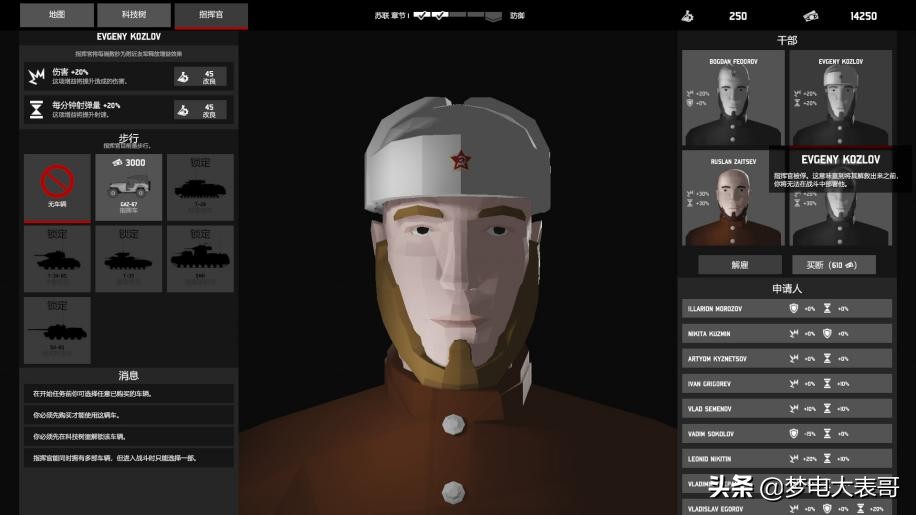Click the hourglass icon on Ruslan Zaitsev's card

(690, 203)
